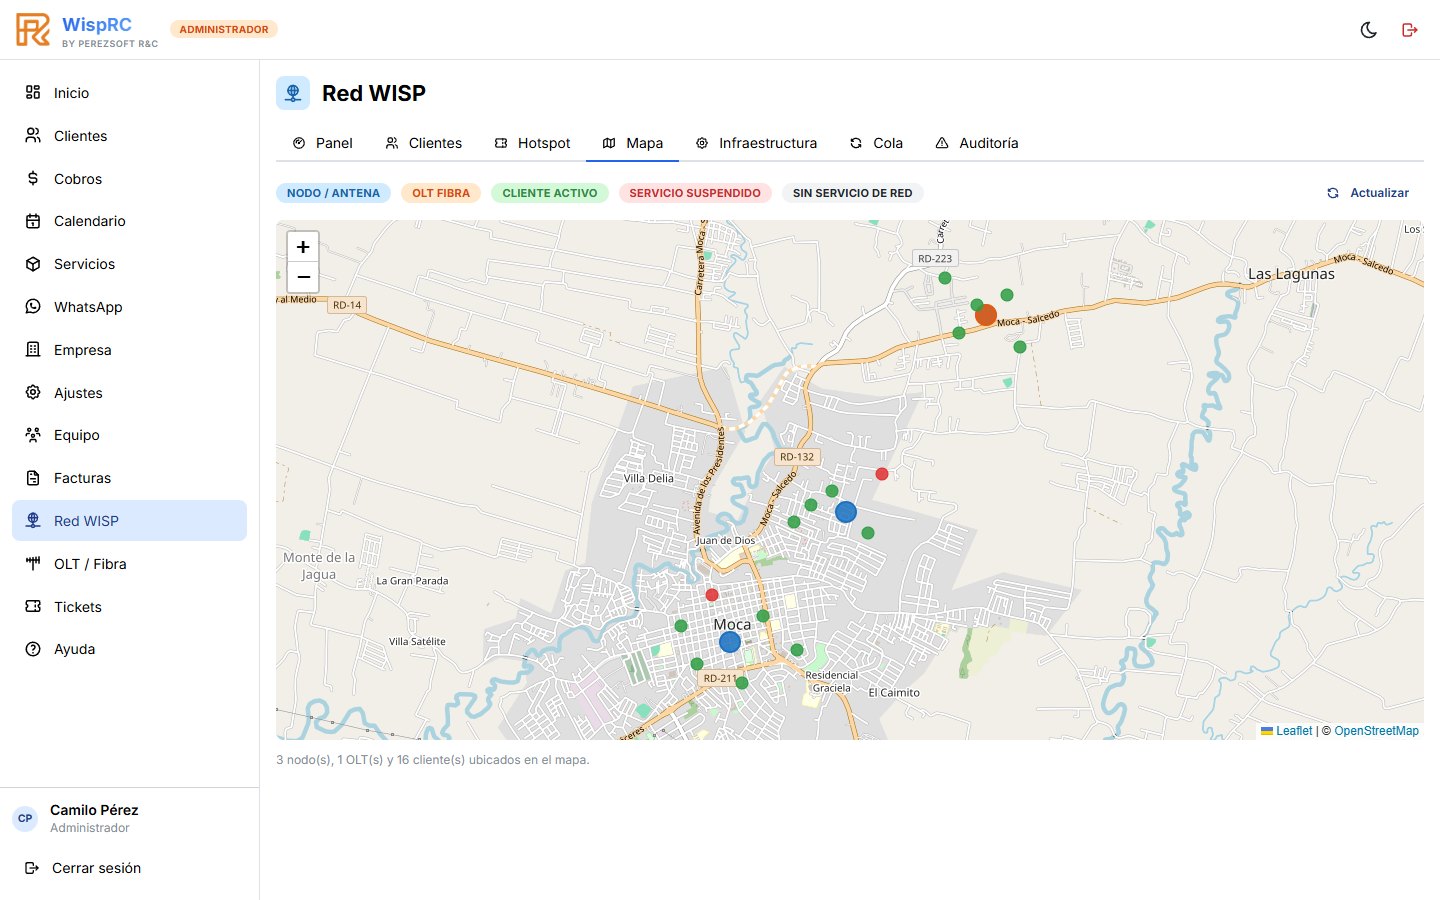This screenshot has width=1440, height=900.
Task: Open Inicio from the sidebar
Action: [129, 93]
